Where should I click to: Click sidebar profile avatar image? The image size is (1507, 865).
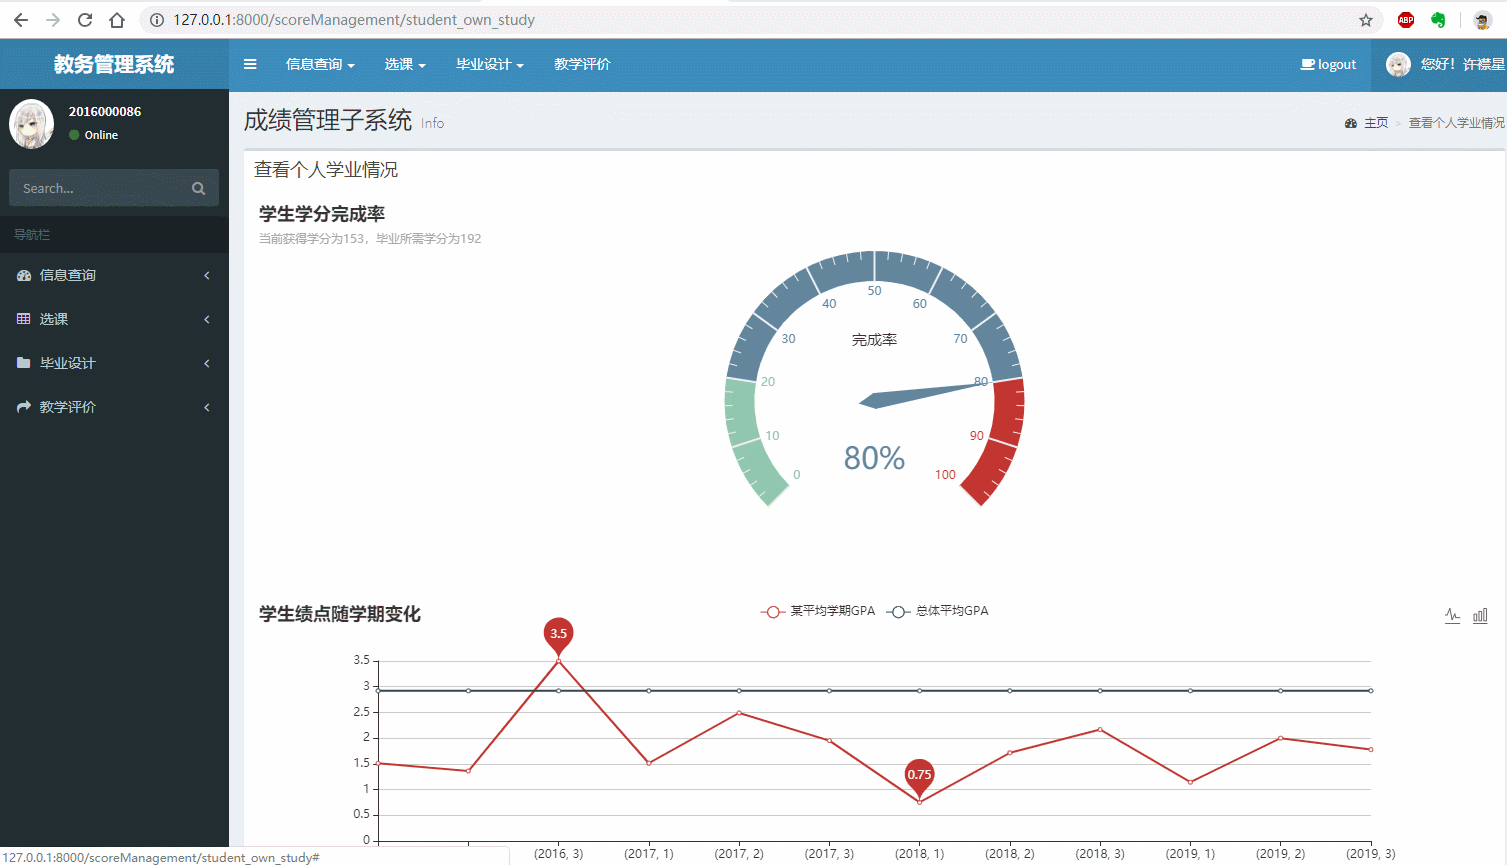pyautogui.click(x=31, y=124)
